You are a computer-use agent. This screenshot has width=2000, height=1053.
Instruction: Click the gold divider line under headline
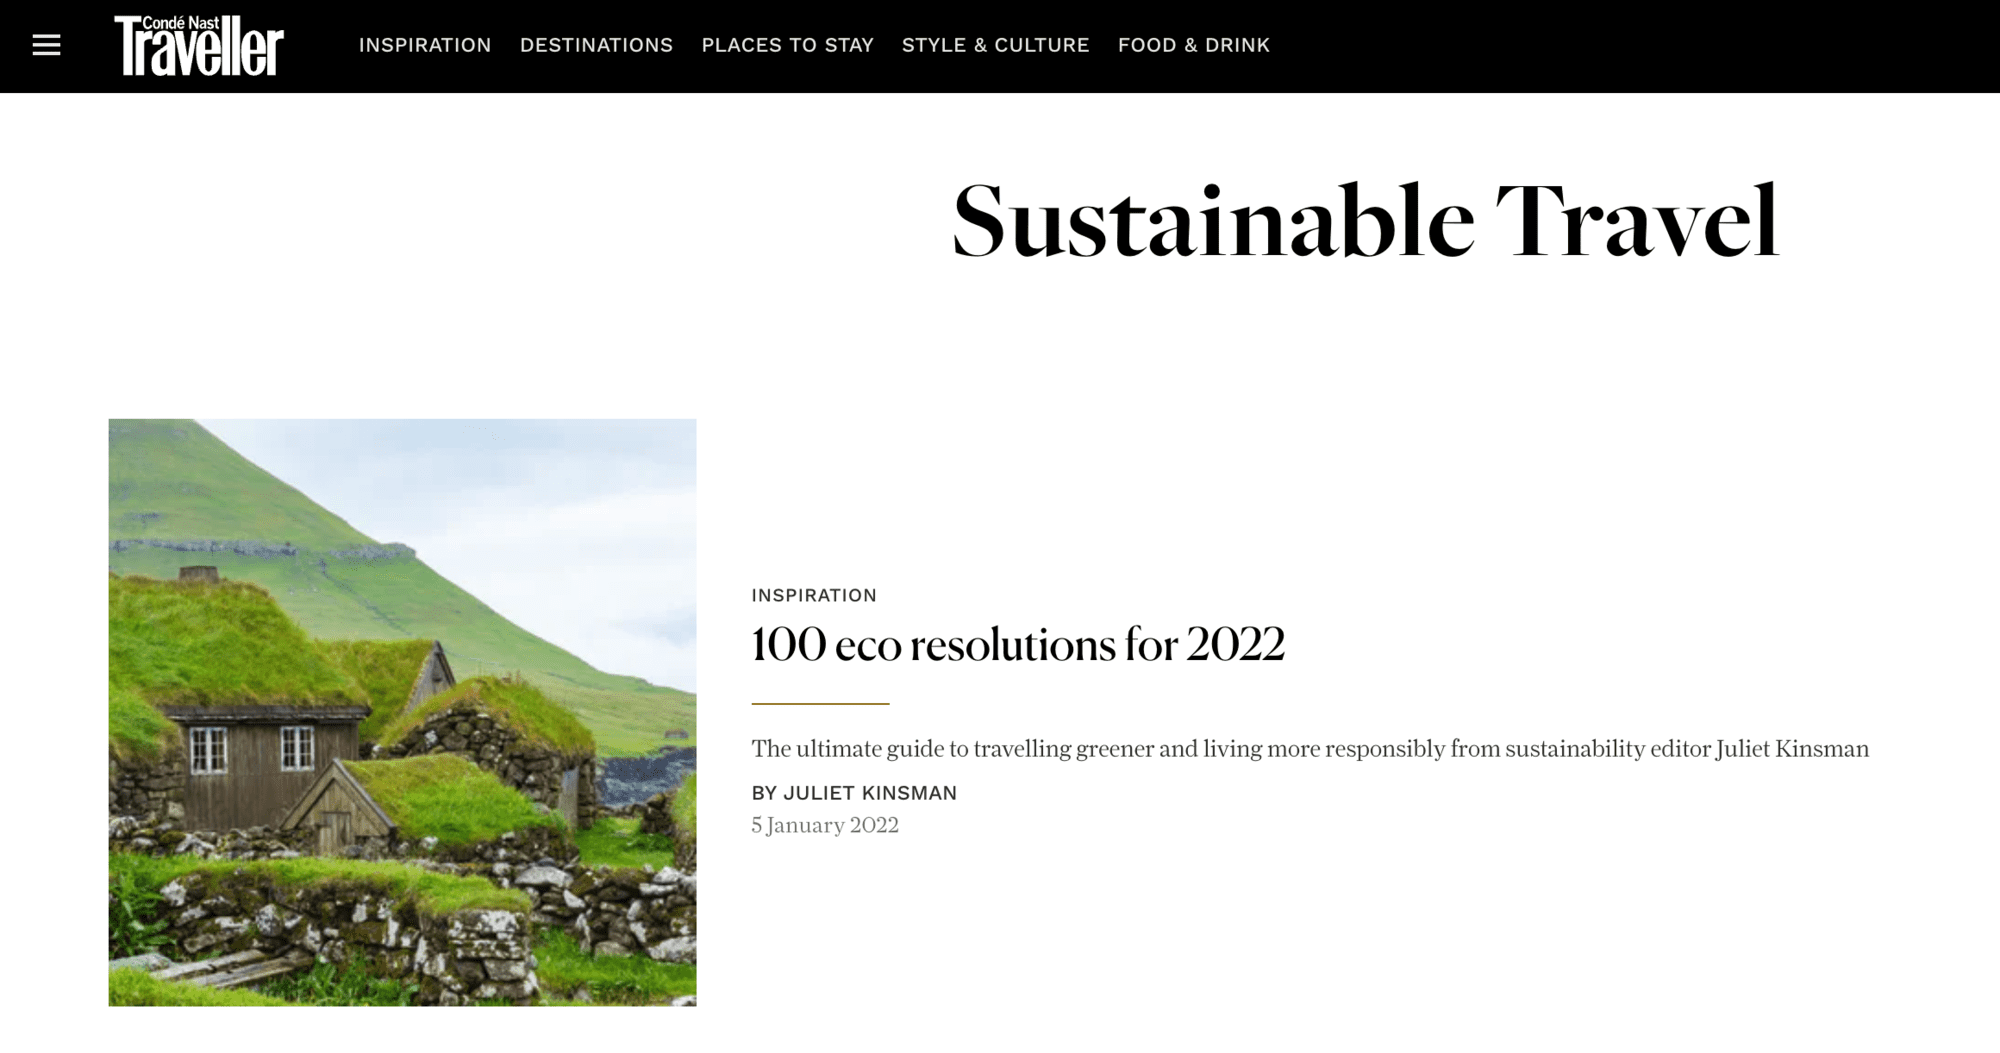point(820,704)
